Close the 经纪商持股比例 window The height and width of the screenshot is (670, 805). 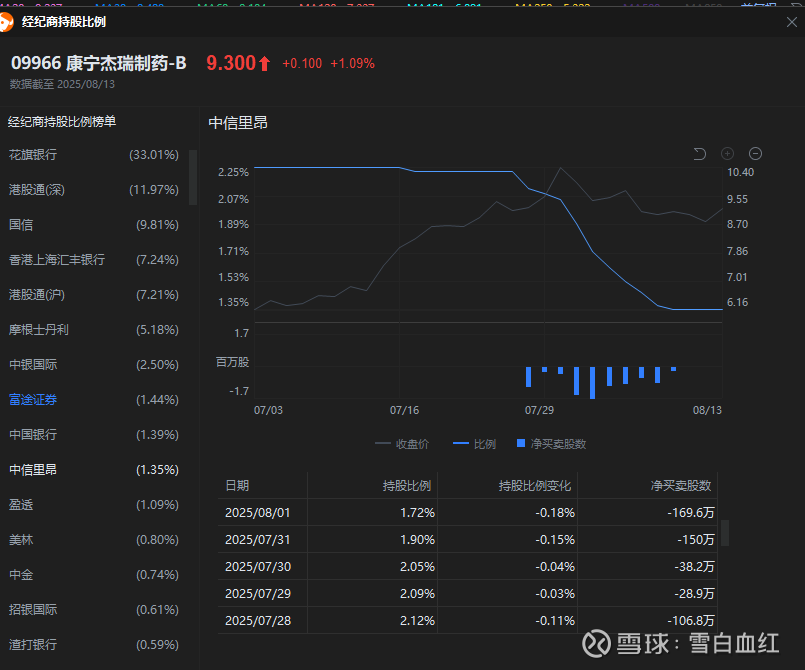pyautogui.click(x=792, y=22)
